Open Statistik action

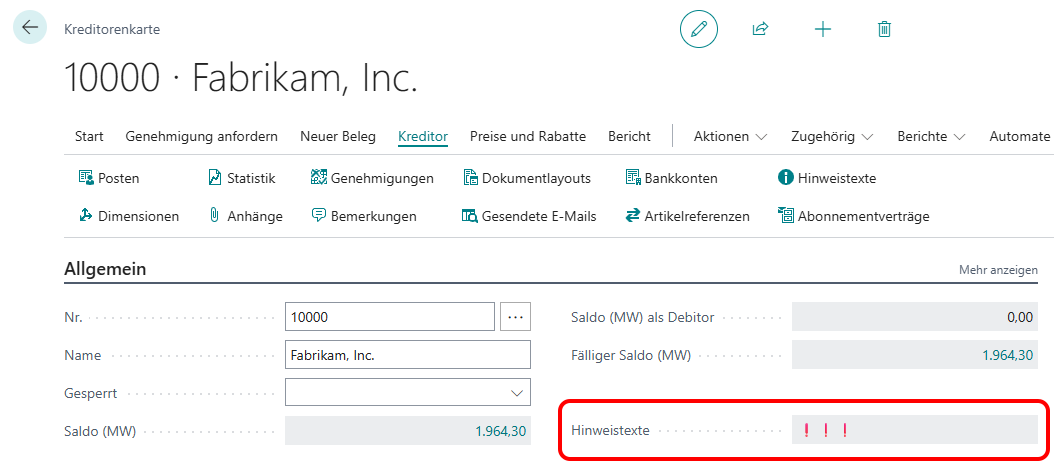[241, 178]
